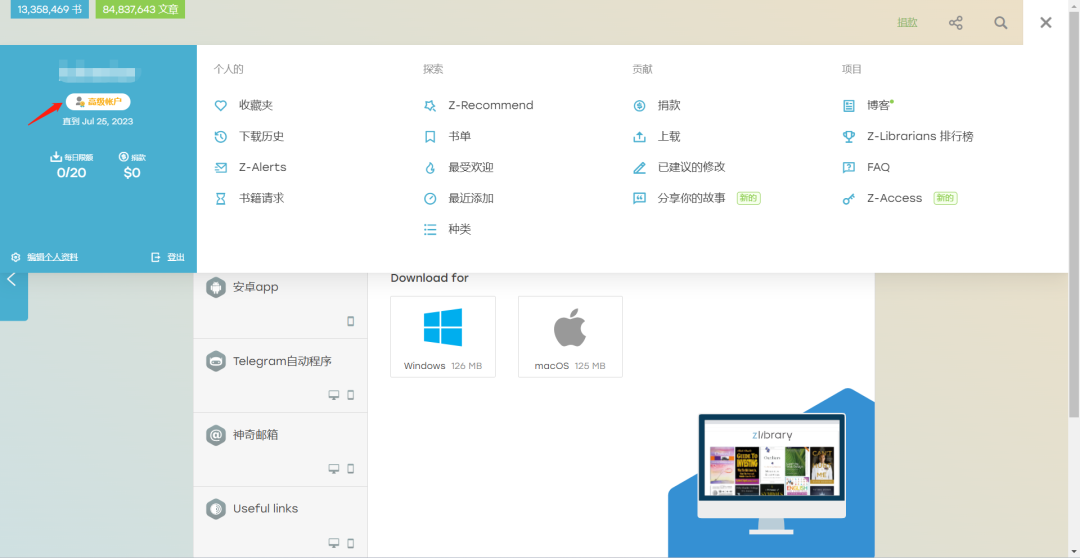The width and height of the screenshot is (1080, 558).
Task: Click the 每日限额 download icon
Action: (56, 157)
